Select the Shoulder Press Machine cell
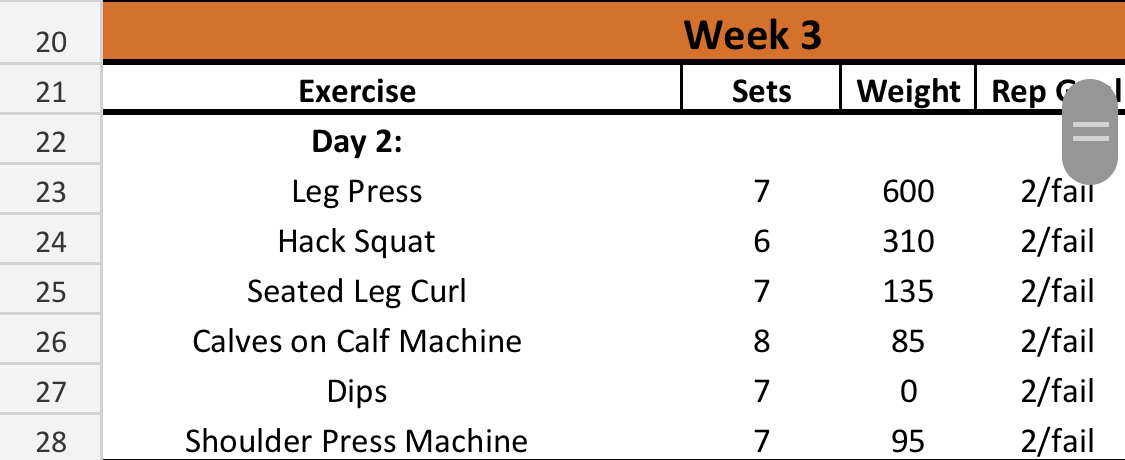 click(x=357, y=440)
